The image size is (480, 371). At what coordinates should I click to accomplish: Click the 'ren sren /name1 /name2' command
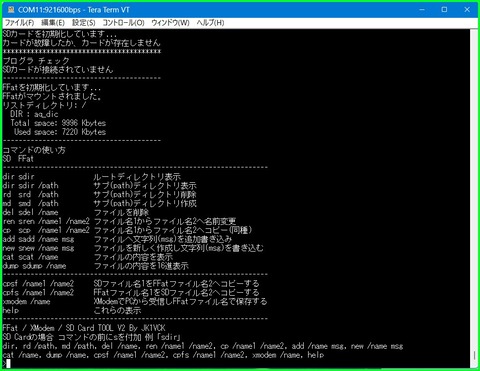46,221
